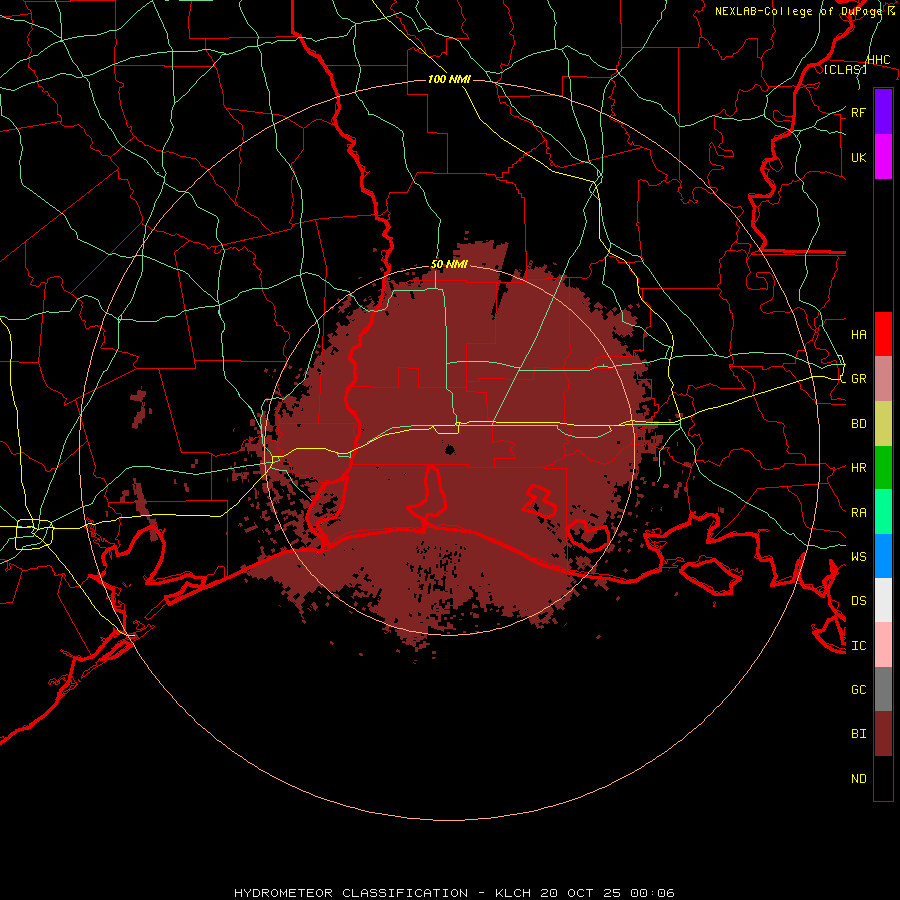This screenshot has height=900, width=900.
Task: Click the "BI" legend label
Action: tap(858, 734)
